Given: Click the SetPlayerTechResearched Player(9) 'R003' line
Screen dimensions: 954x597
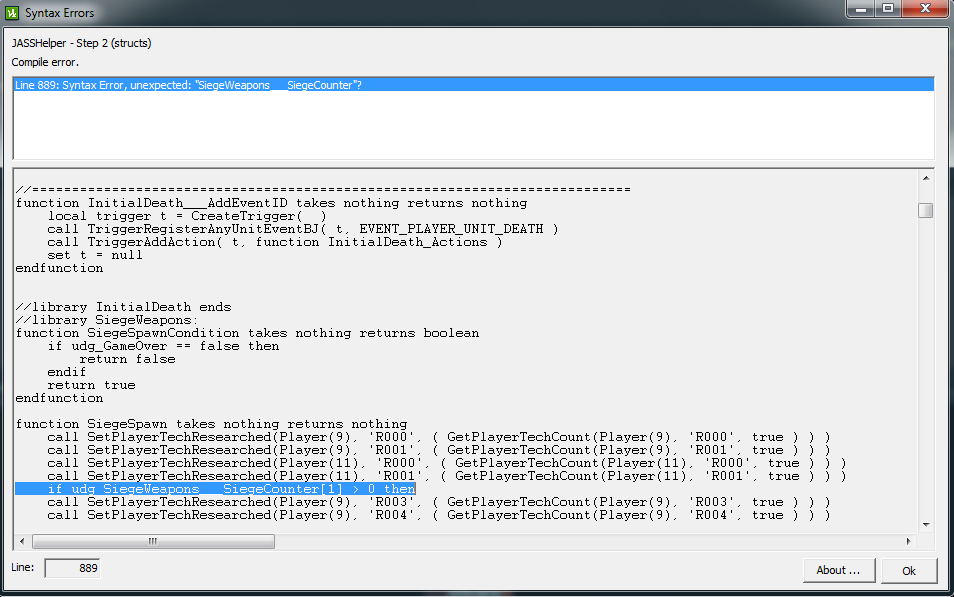Looking at the screenshot, I should (439, 502).
